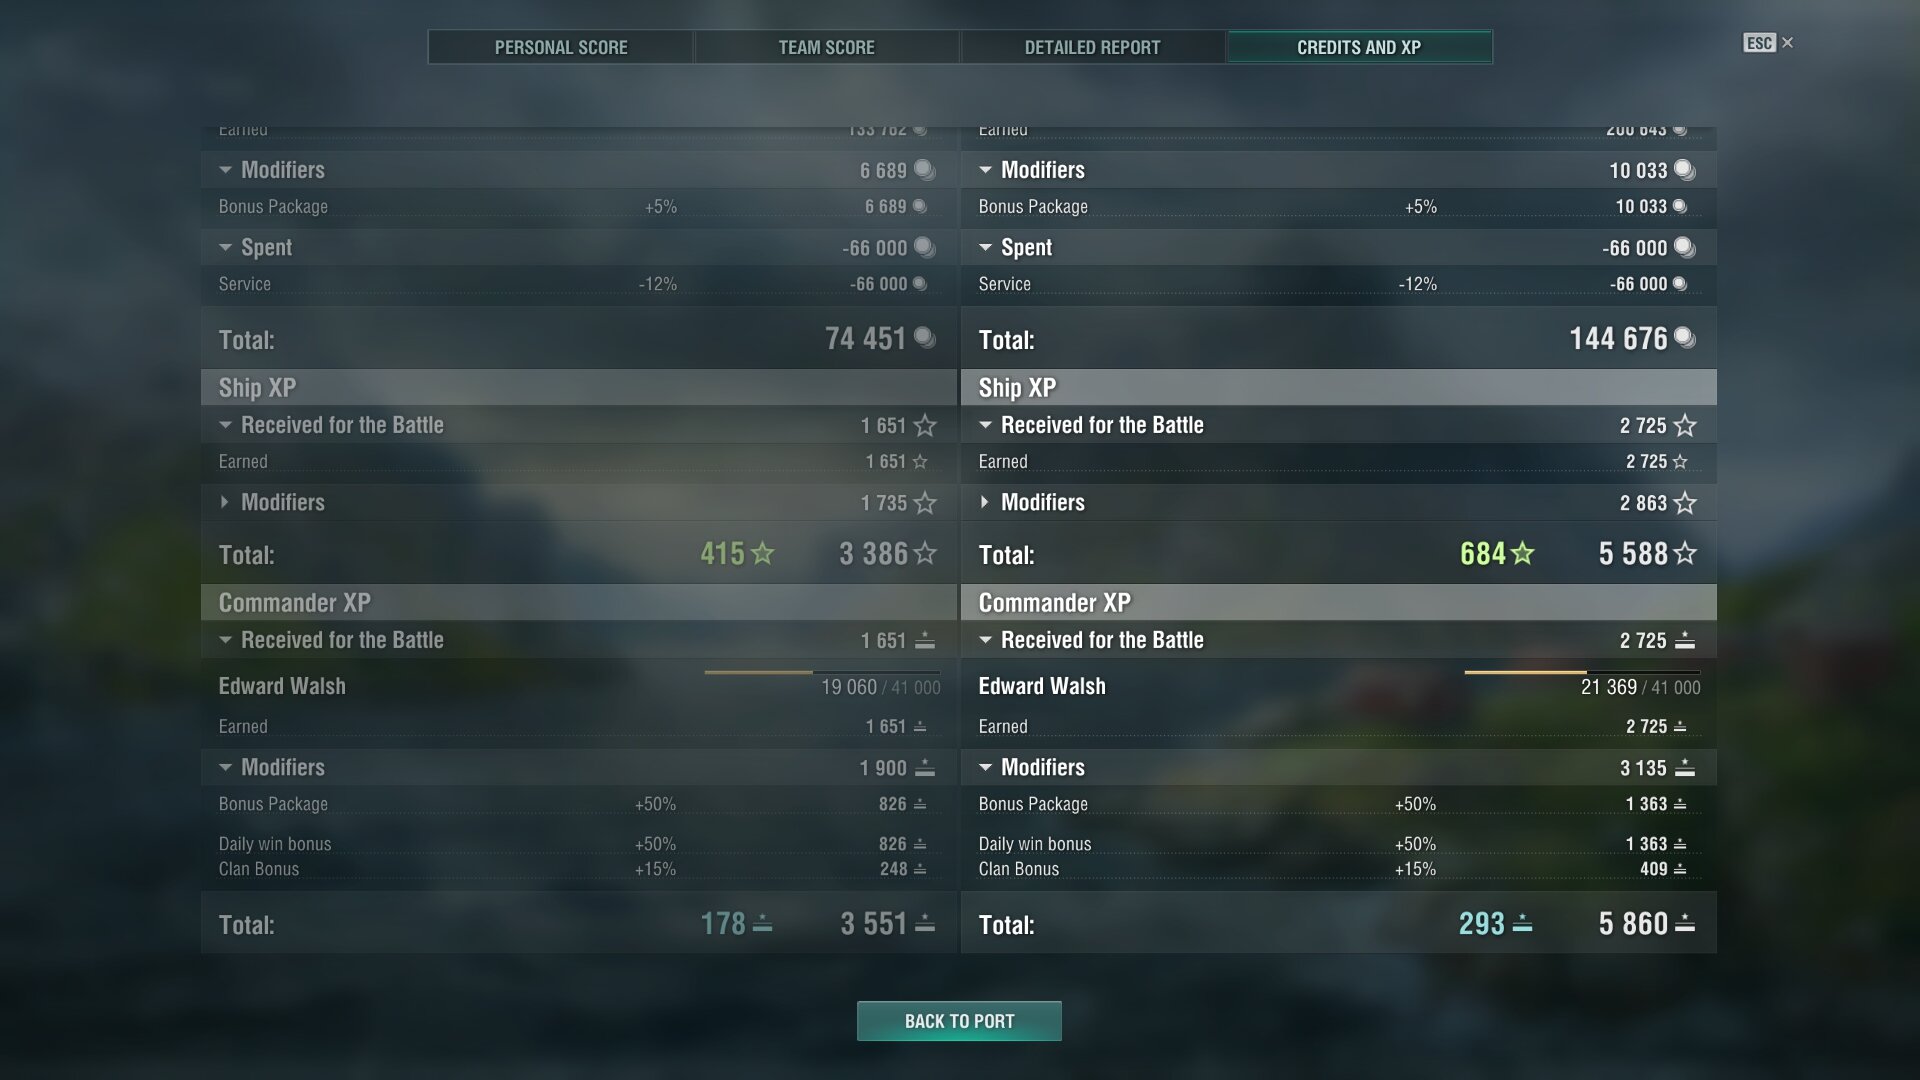Image resolution: width=1920 pixels, height=1080 pixels.
Task: Click the star icon next to 5 588
Action: (x=1685, y=553)
